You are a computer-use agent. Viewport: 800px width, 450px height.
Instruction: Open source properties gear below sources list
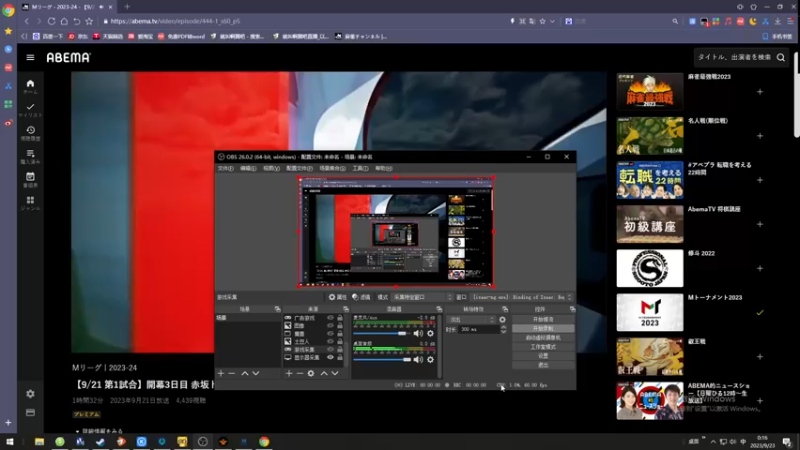tap(311, 373)
